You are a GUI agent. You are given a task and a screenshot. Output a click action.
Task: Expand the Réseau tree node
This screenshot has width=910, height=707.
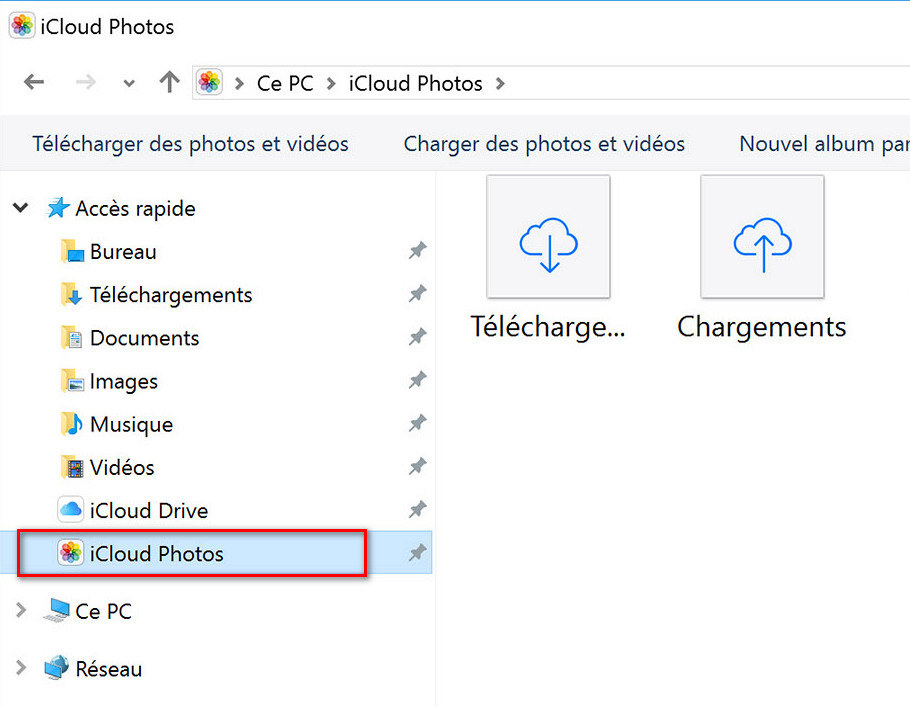(x=20, y=668)
